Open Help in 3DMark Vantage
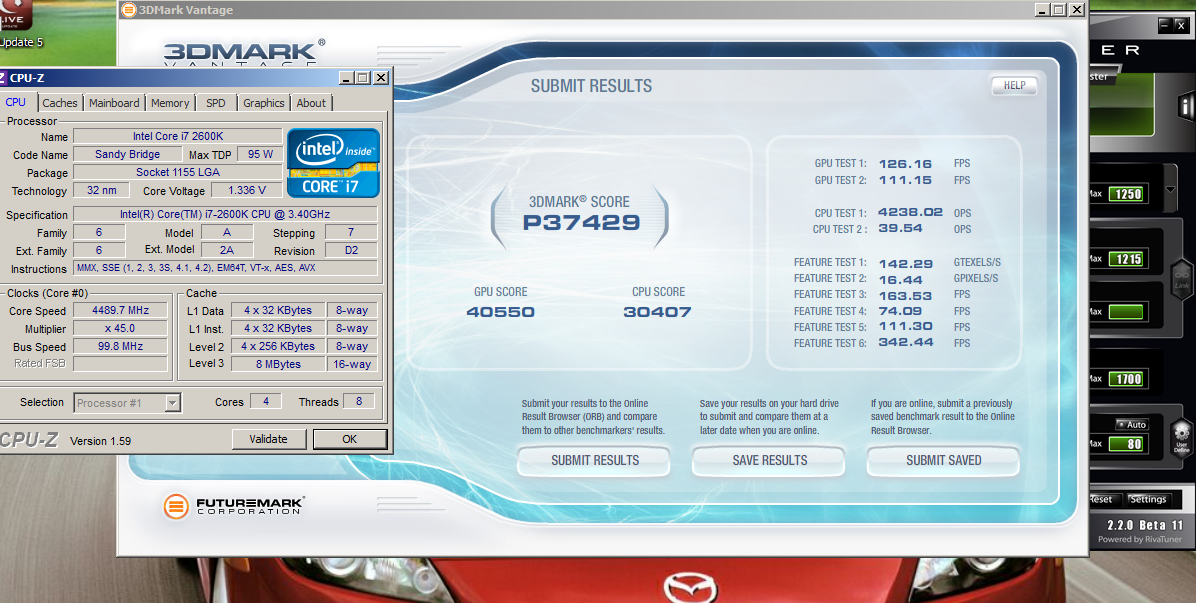Image resolution: width=1196 pixels, height=603 pixels. click(1014, 85)
